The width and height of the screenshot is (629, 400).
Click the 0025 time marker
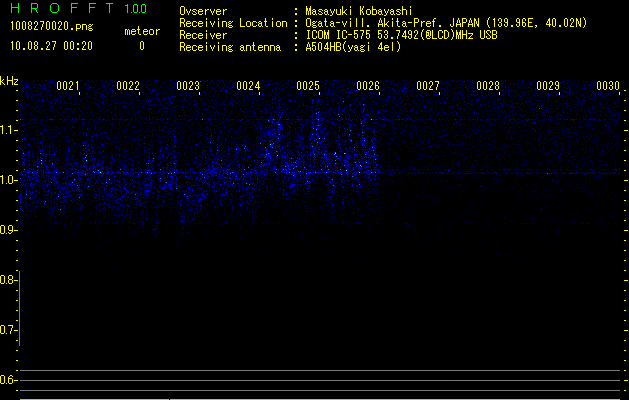point(308,86)
